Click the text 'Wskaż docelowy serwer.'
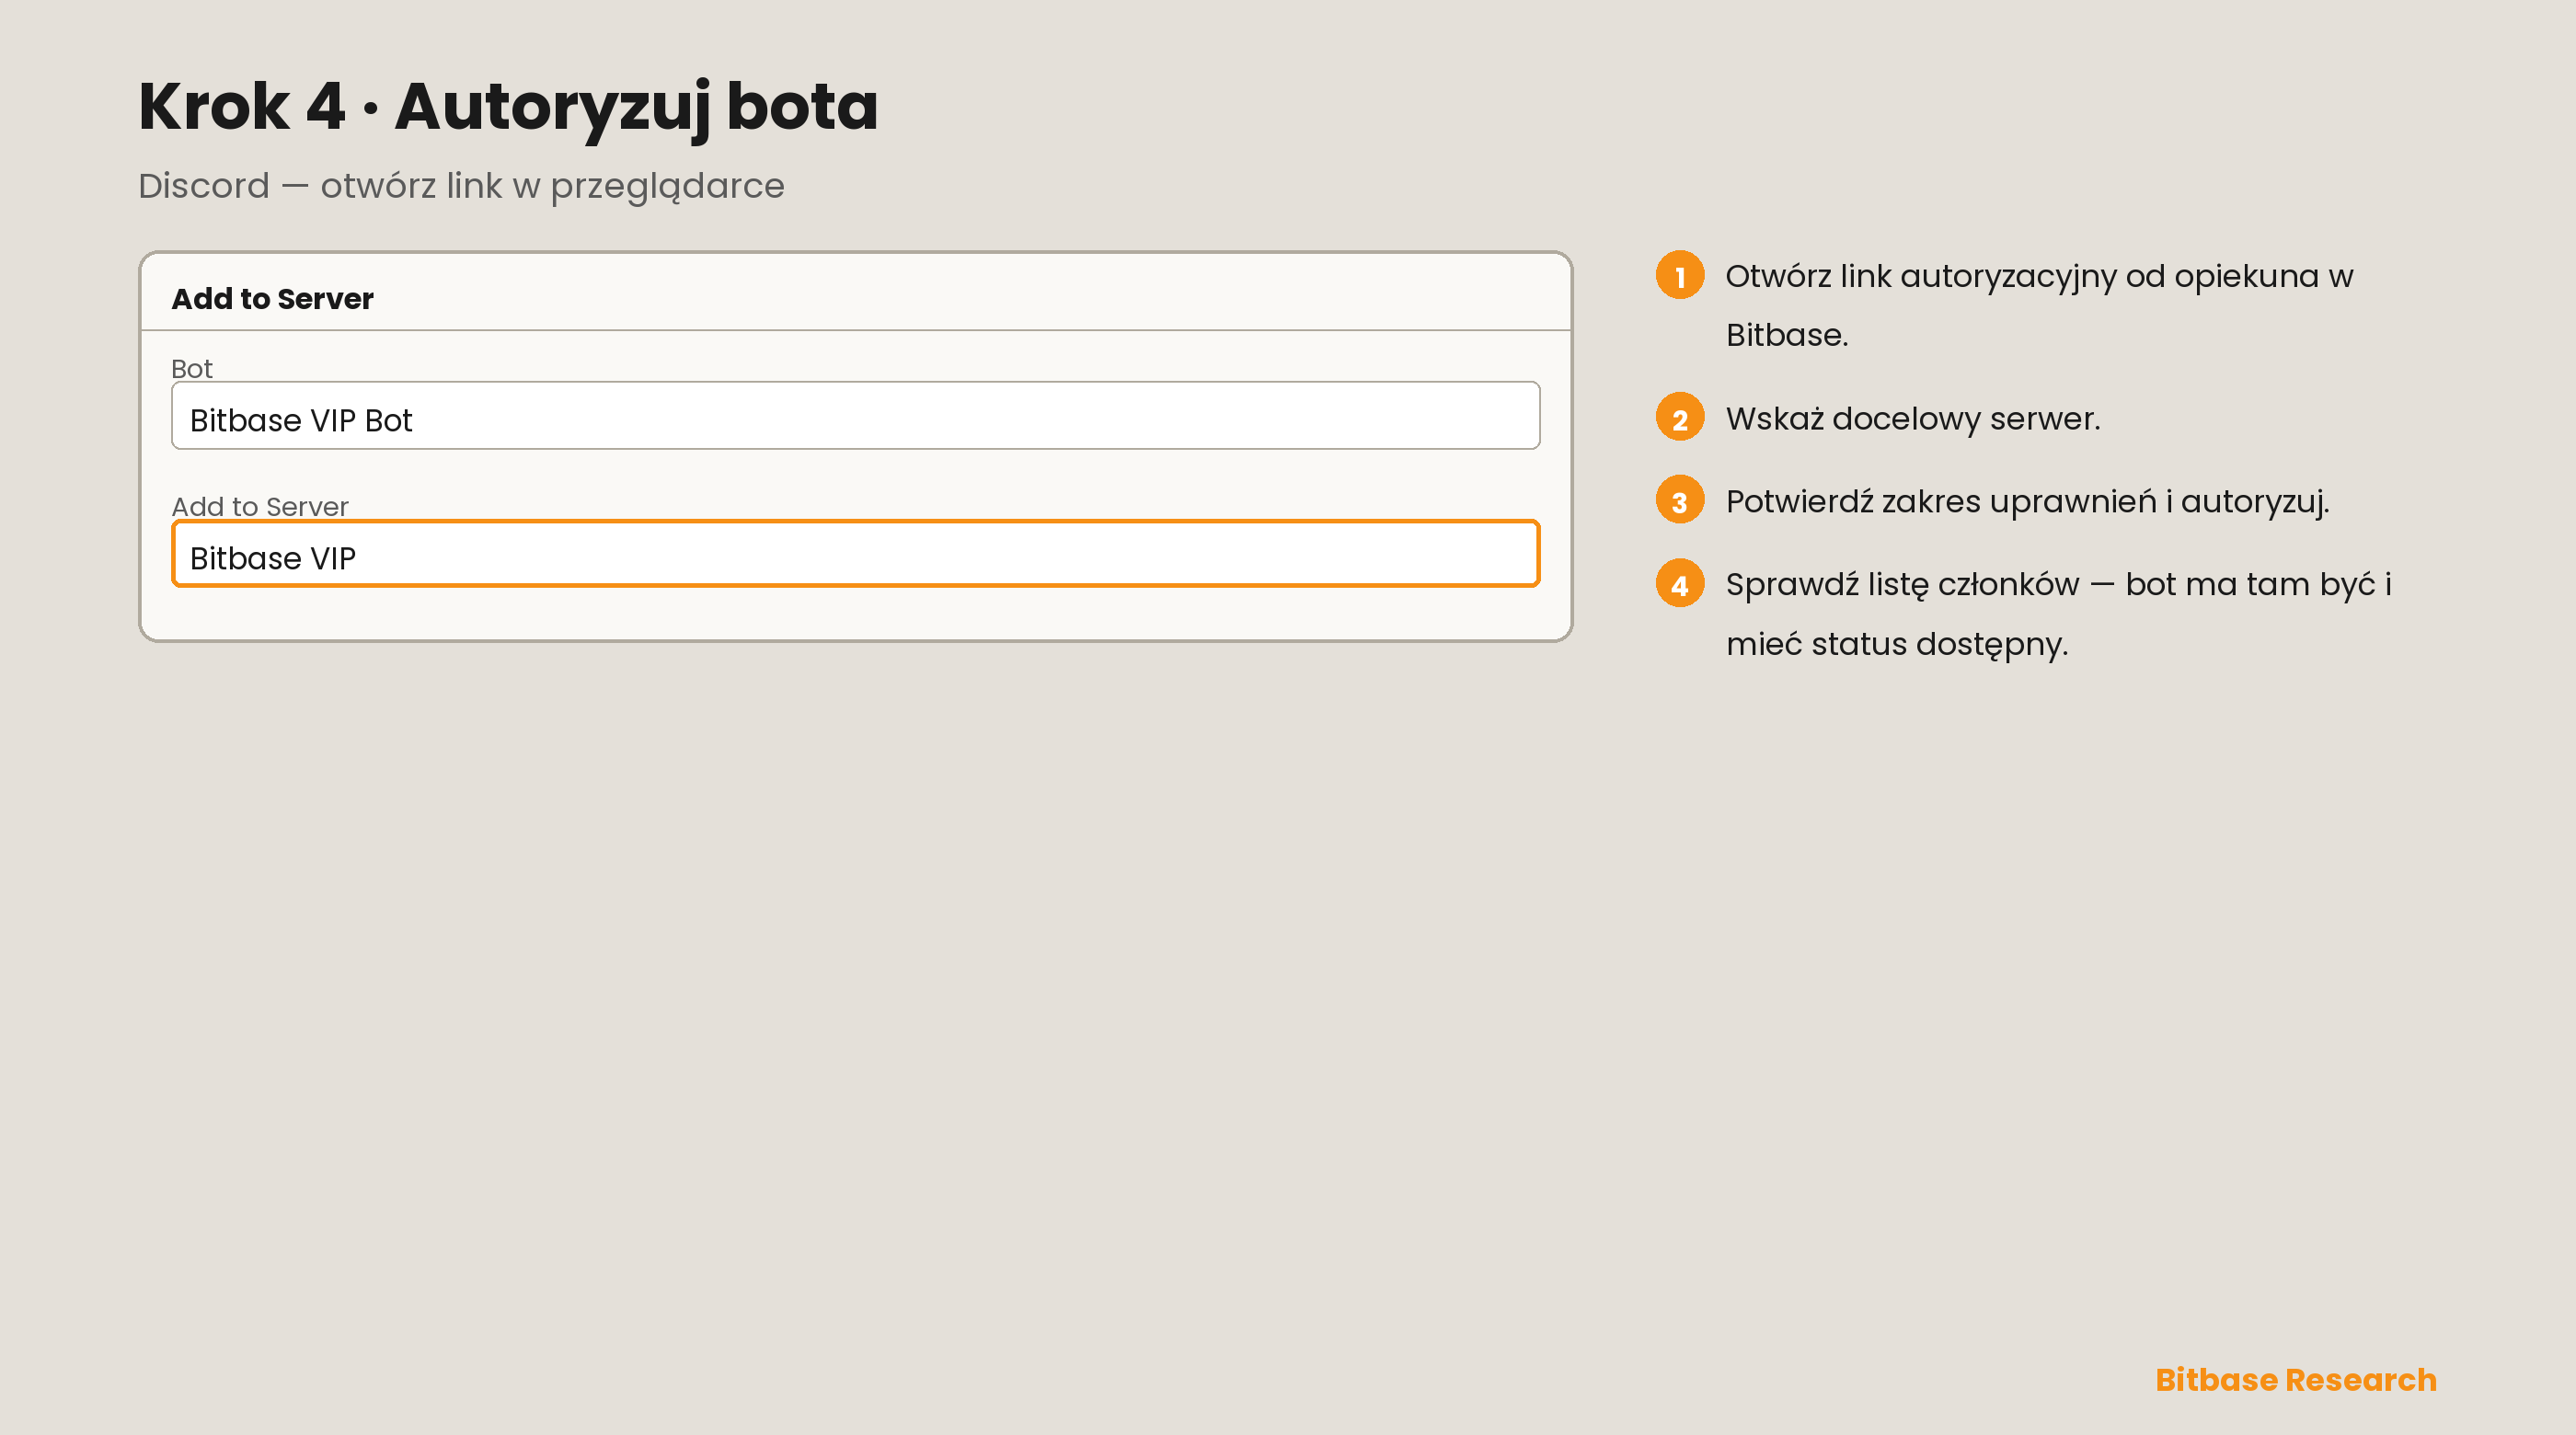 coord(1913,419)
